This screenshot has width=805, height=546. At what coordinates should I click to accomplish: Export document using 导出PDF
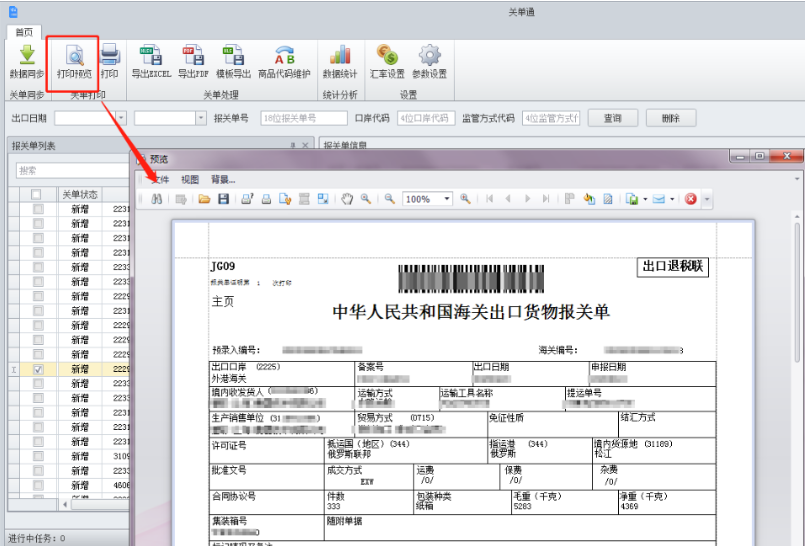point(193,61)
